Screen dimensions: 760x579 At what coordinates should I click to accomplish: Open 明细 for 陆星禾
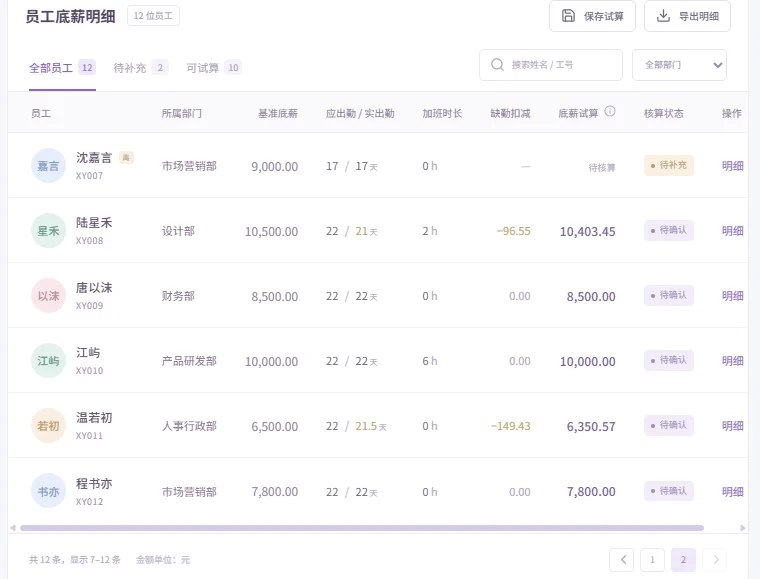point(732,231)
